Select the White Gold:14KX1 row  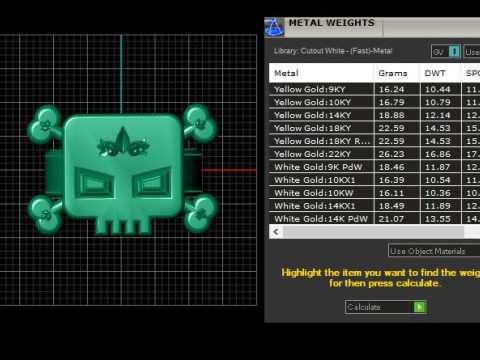point(374,206)
